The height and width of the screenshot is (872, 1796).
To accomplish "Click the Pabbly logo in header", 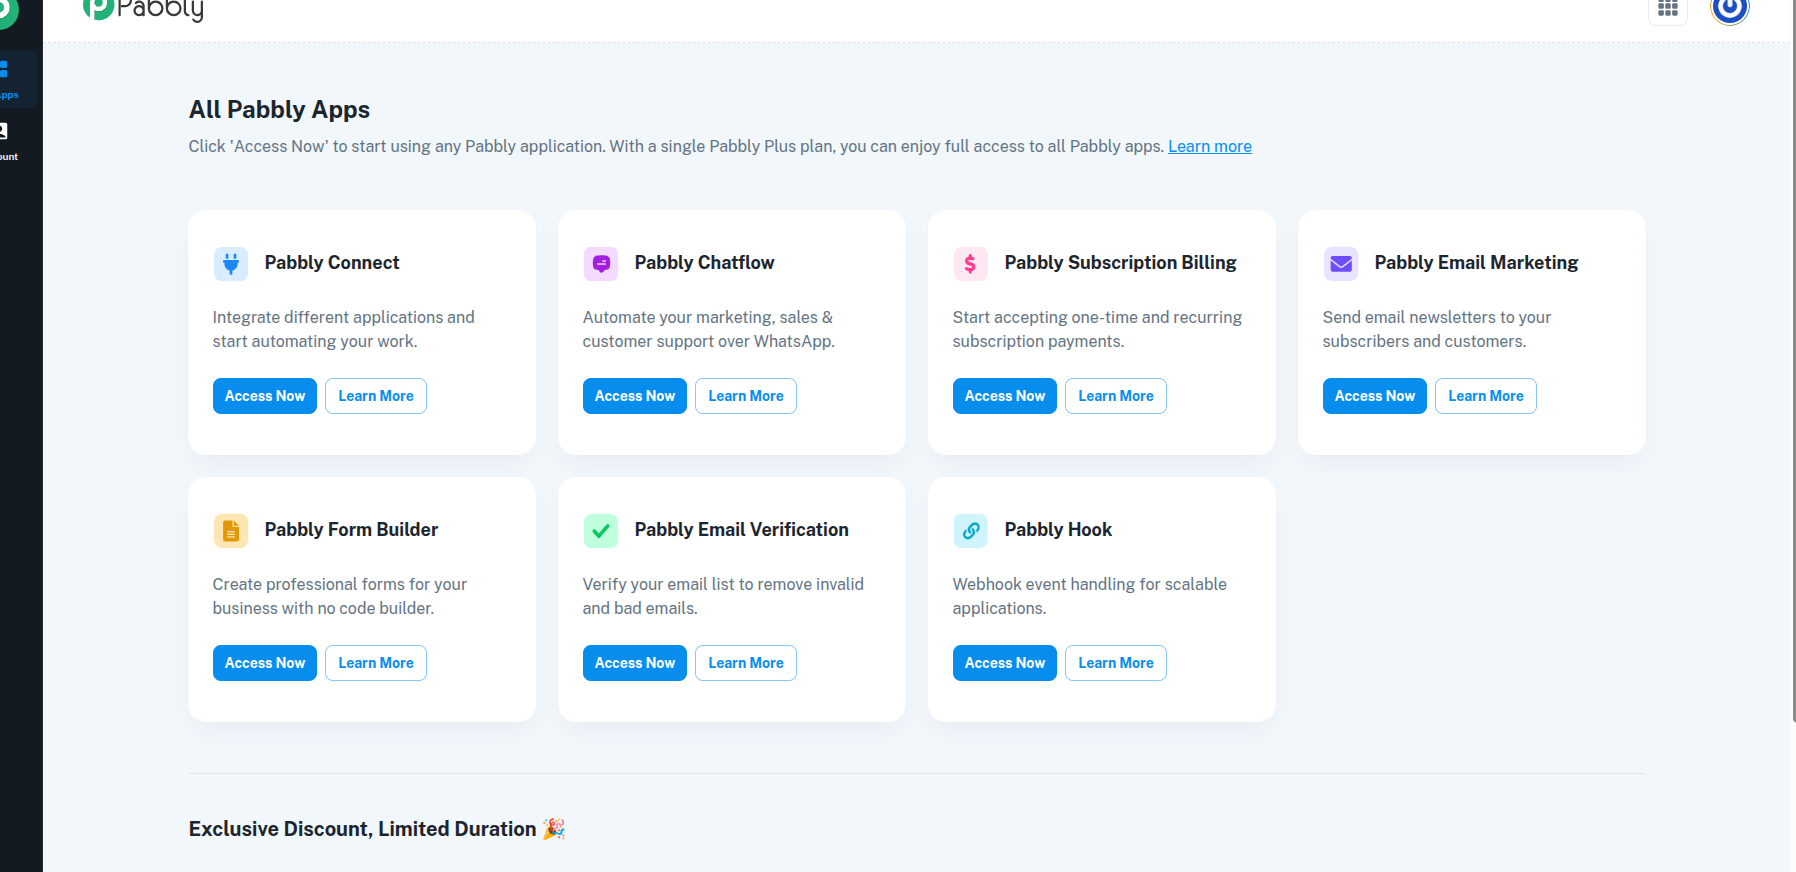I will tap(144, 10).
